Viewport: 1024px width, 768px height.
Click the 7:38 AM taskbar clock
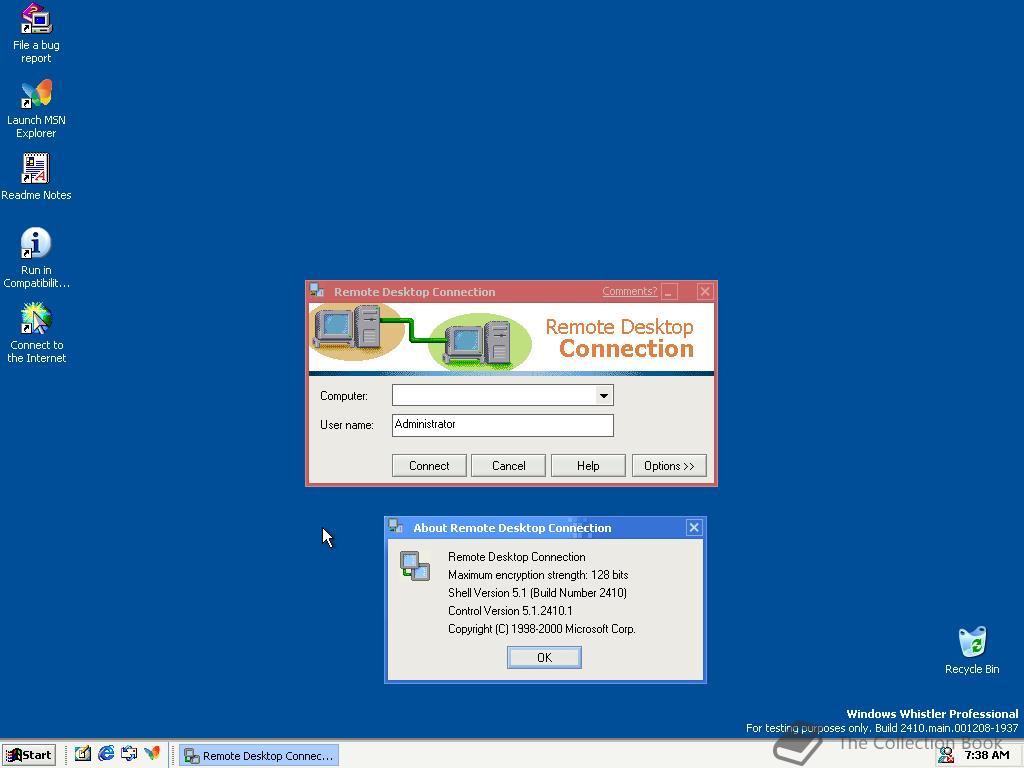pyautogui.click(x=987, y=755)
